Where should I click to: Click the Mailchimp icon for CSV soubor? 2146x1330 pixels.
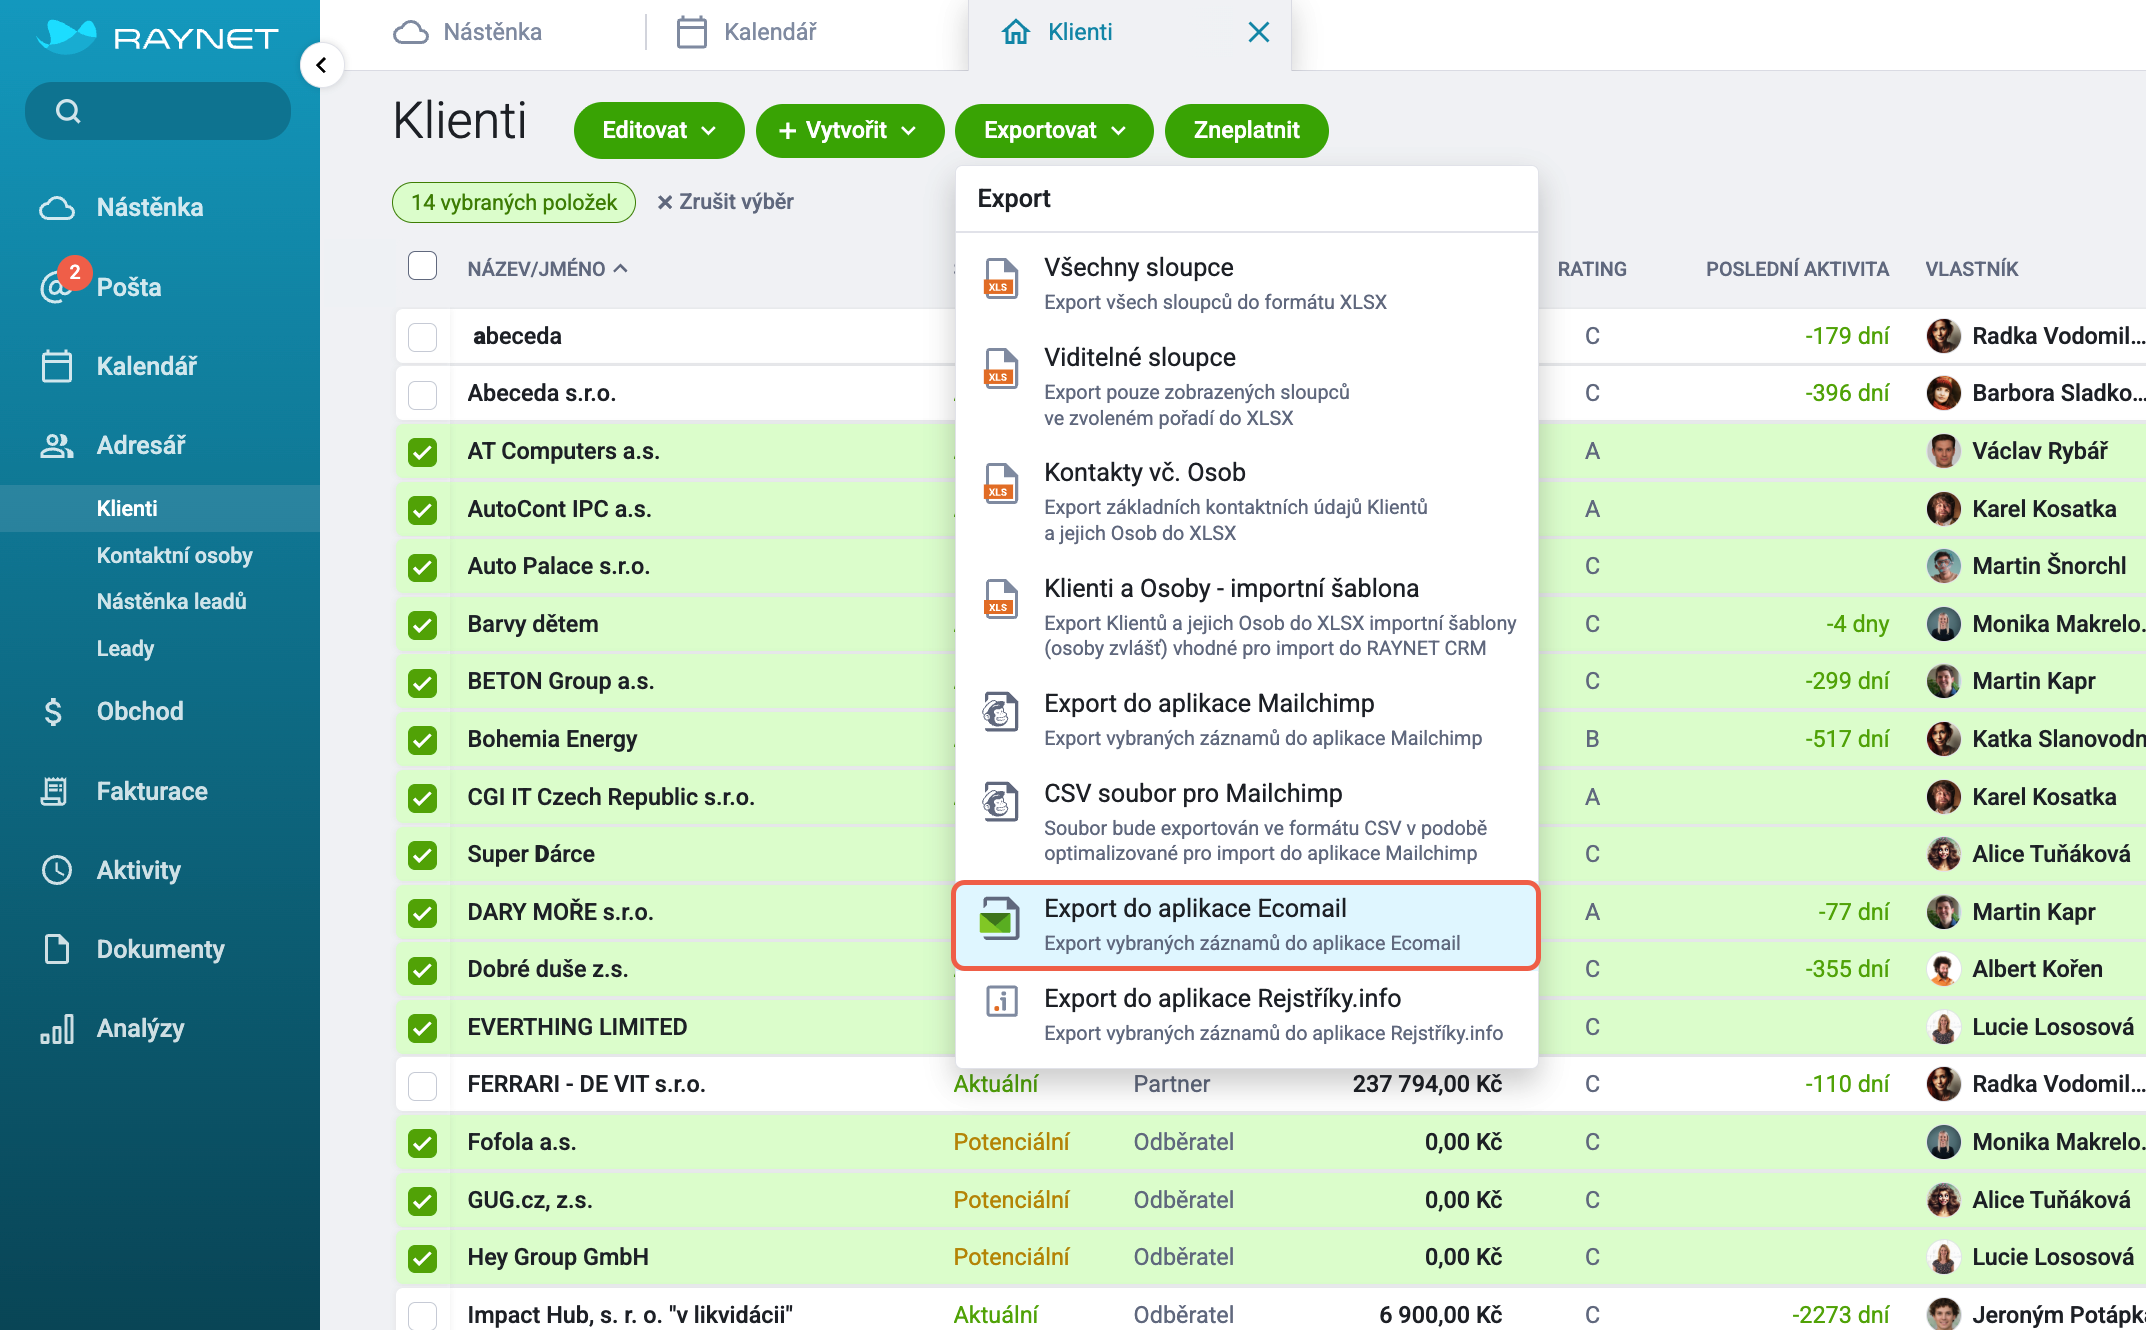(1001, 801)
